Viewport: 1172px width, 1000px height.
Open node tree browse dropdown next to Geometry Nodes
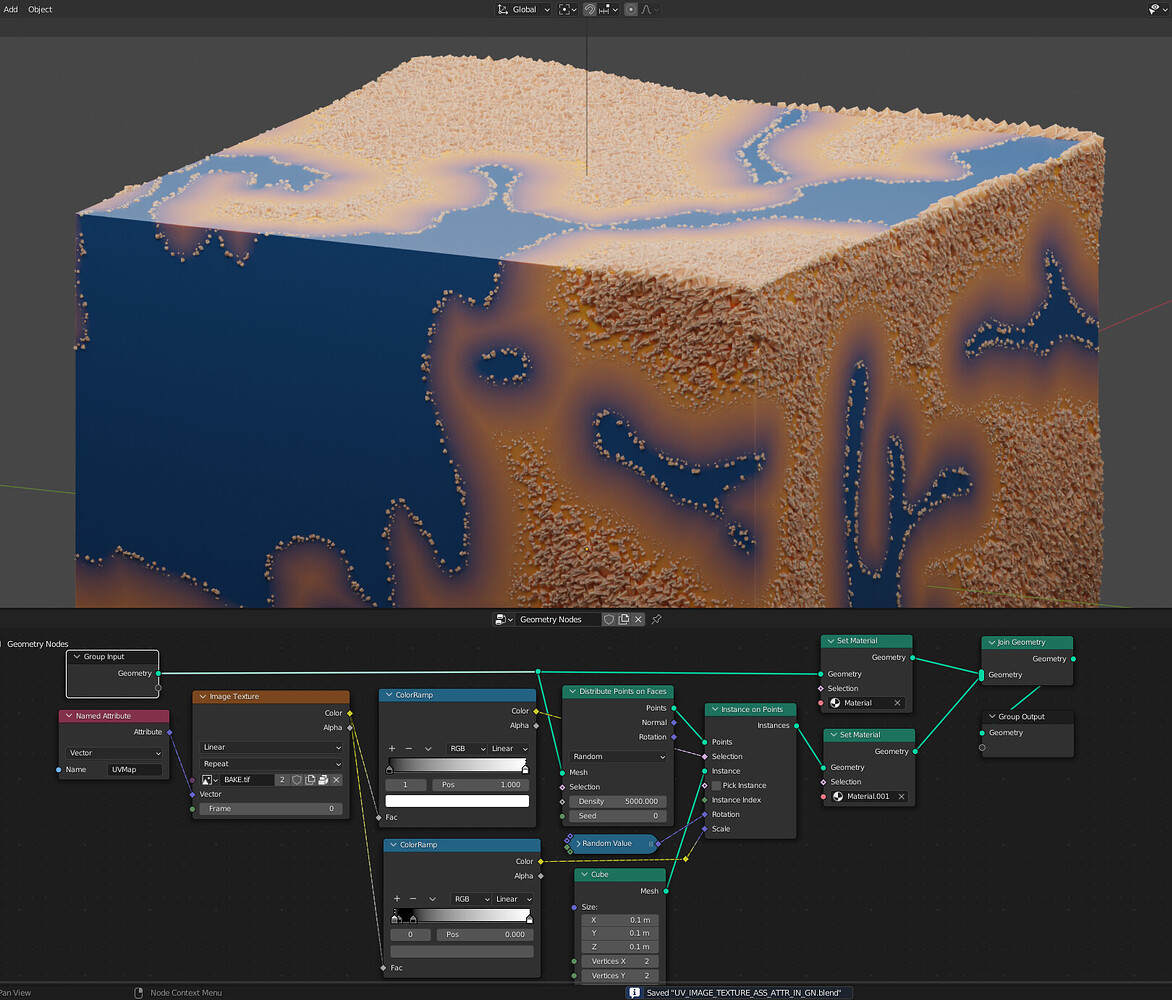point(504,620)
